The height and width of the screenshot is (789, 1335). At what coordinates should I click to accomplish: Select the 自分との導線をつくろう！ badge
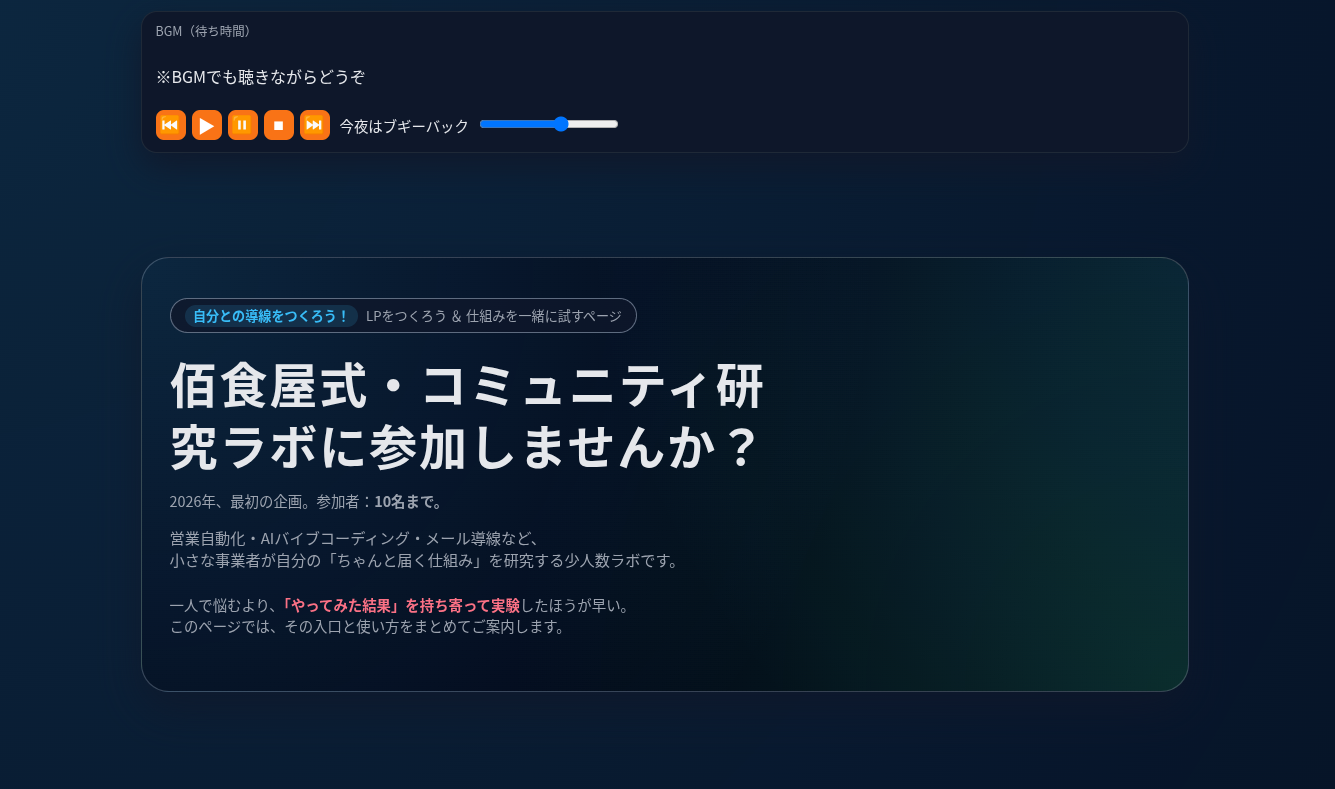(x=271, y=316)
